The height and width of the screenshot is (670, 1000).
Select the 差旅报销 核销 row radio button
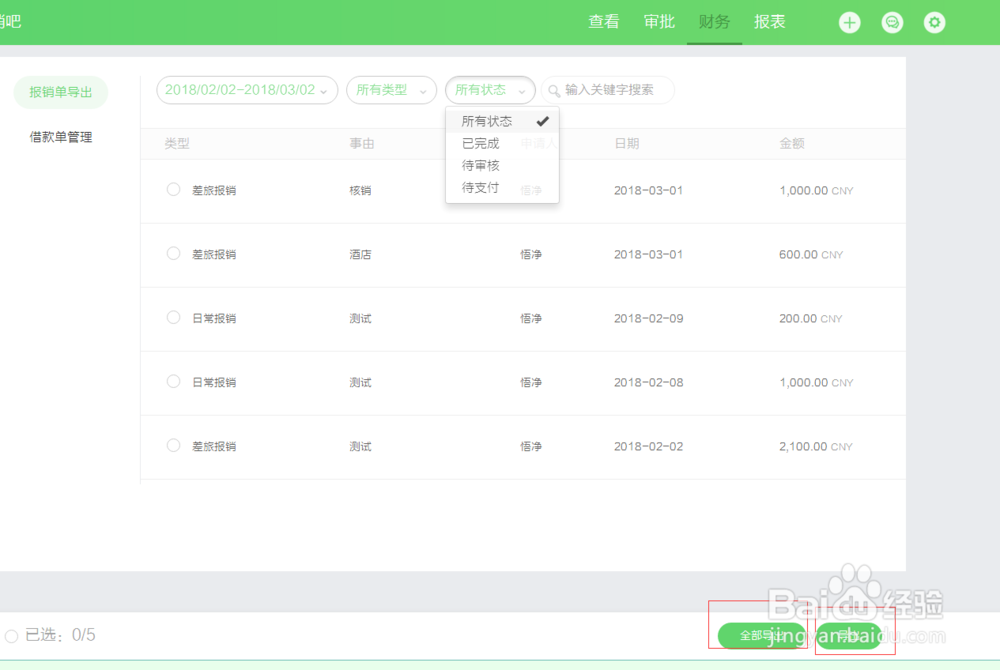(x=173, y=189)
